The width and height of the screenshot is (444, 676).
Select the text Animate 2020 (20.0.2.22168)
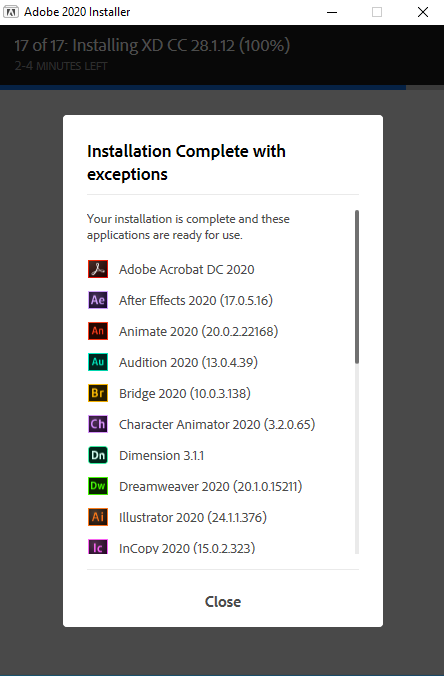click(199, 332)
